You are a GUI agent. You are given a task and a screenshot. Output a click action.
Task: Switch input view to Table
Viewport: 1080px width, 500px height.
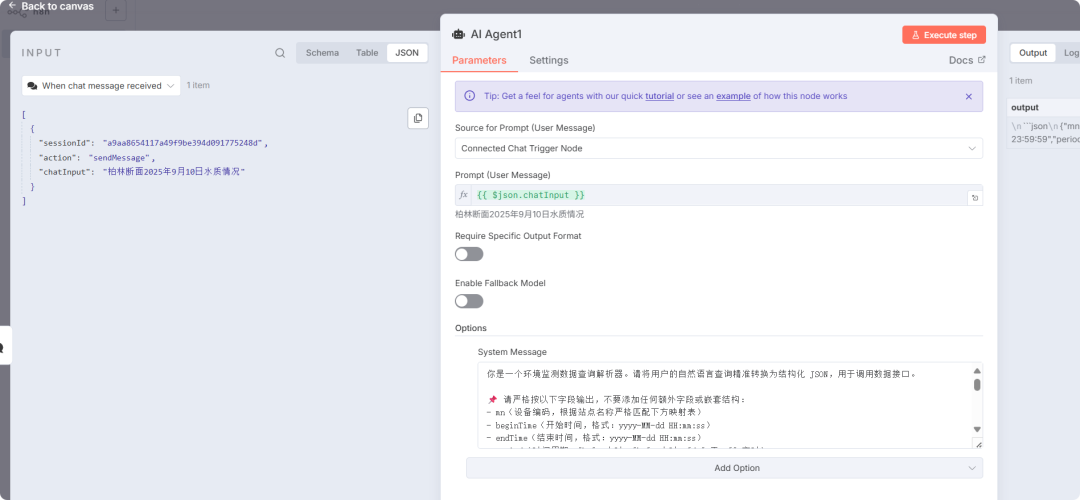point(366,53)
